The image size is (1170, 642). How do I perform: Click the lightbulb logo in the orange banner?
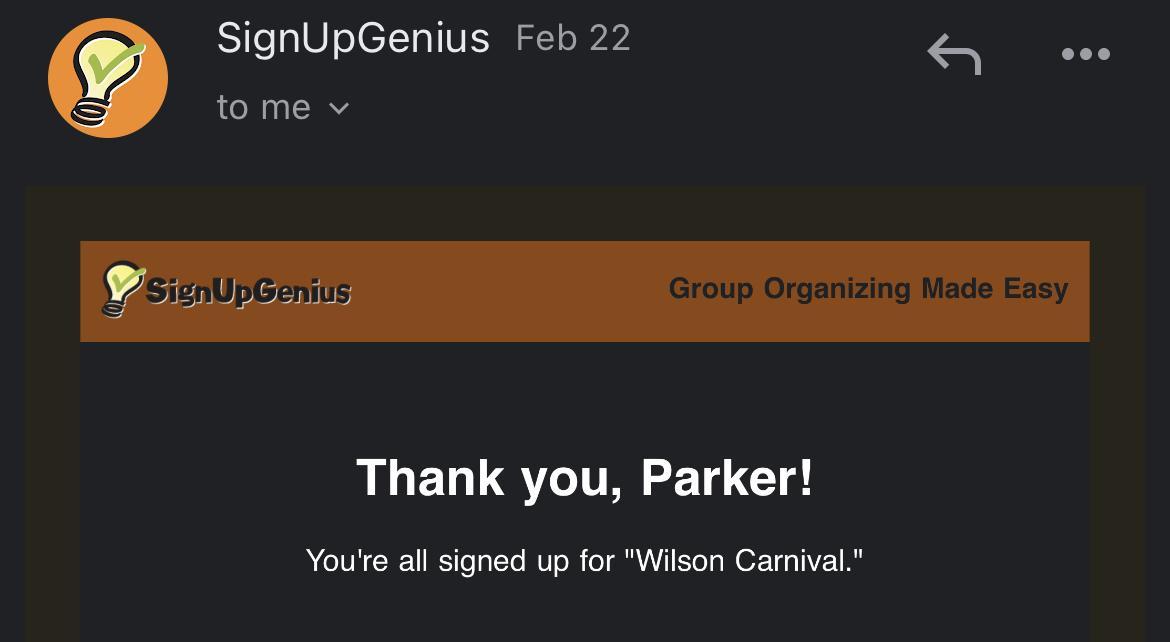click(123, 289)
